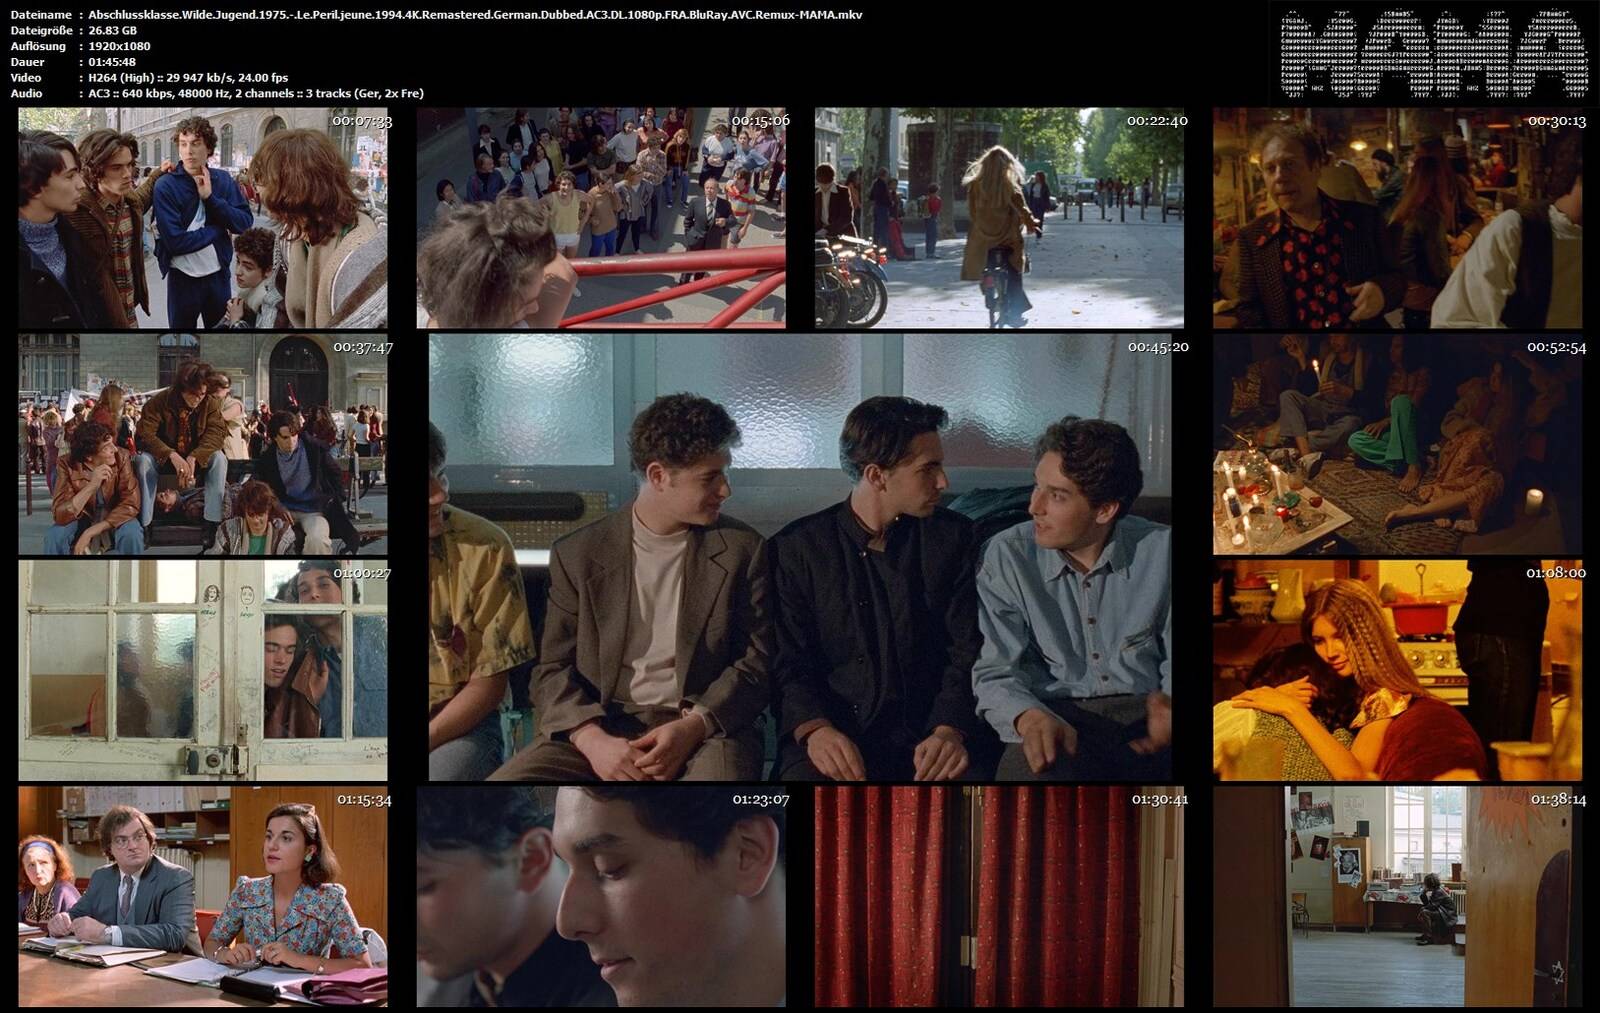Click the H264 video codec line
The width and height of the screenshot is (1600, 1013).
188,78
